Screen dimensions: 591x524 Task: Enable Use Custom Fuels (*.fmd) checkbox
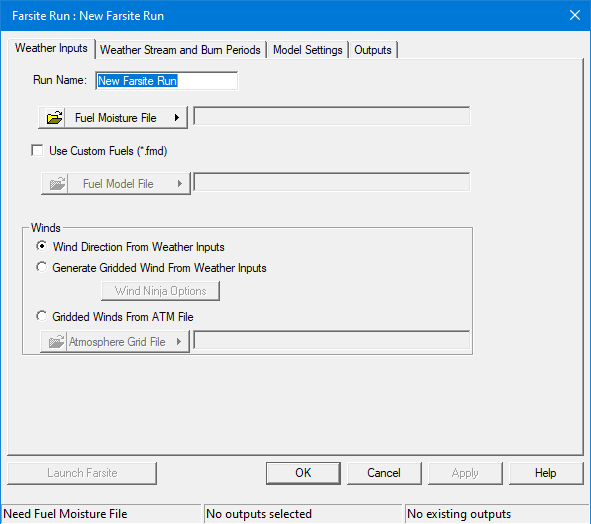pyautogui.click(x=37, y=150)
